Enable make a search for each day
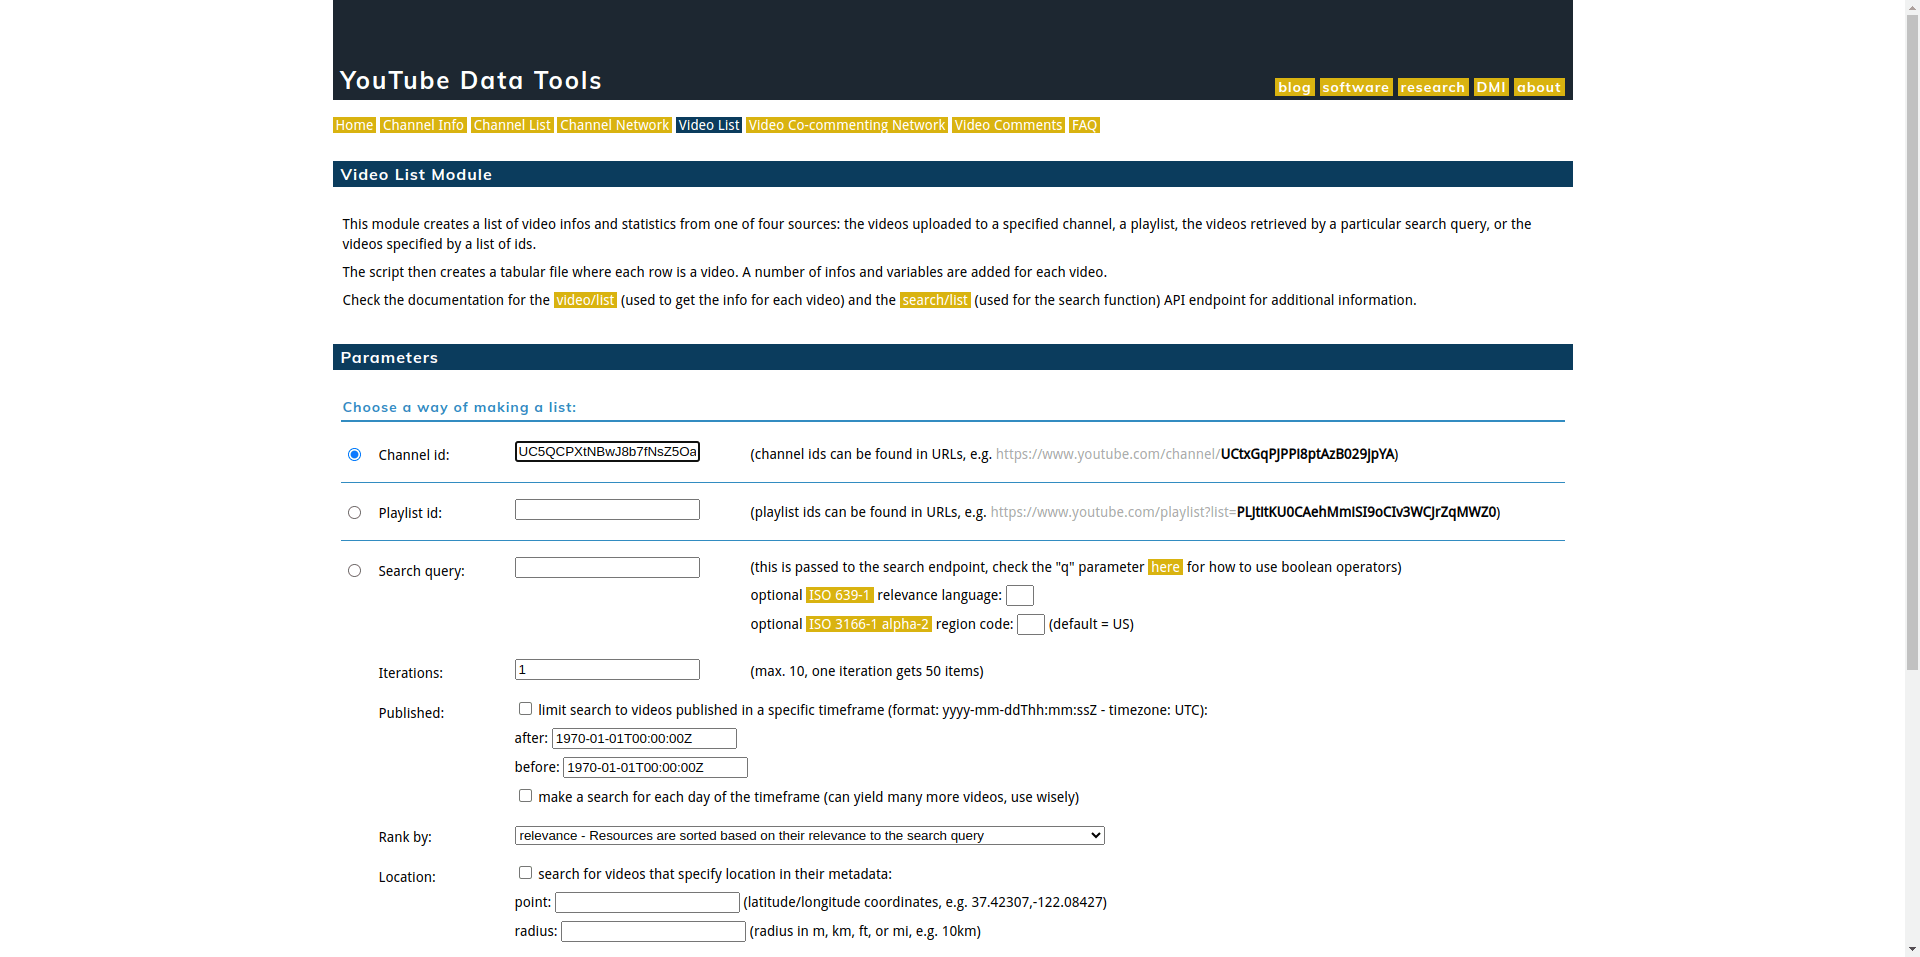This screenshot has width=1920, height=957. coord(524,795)
